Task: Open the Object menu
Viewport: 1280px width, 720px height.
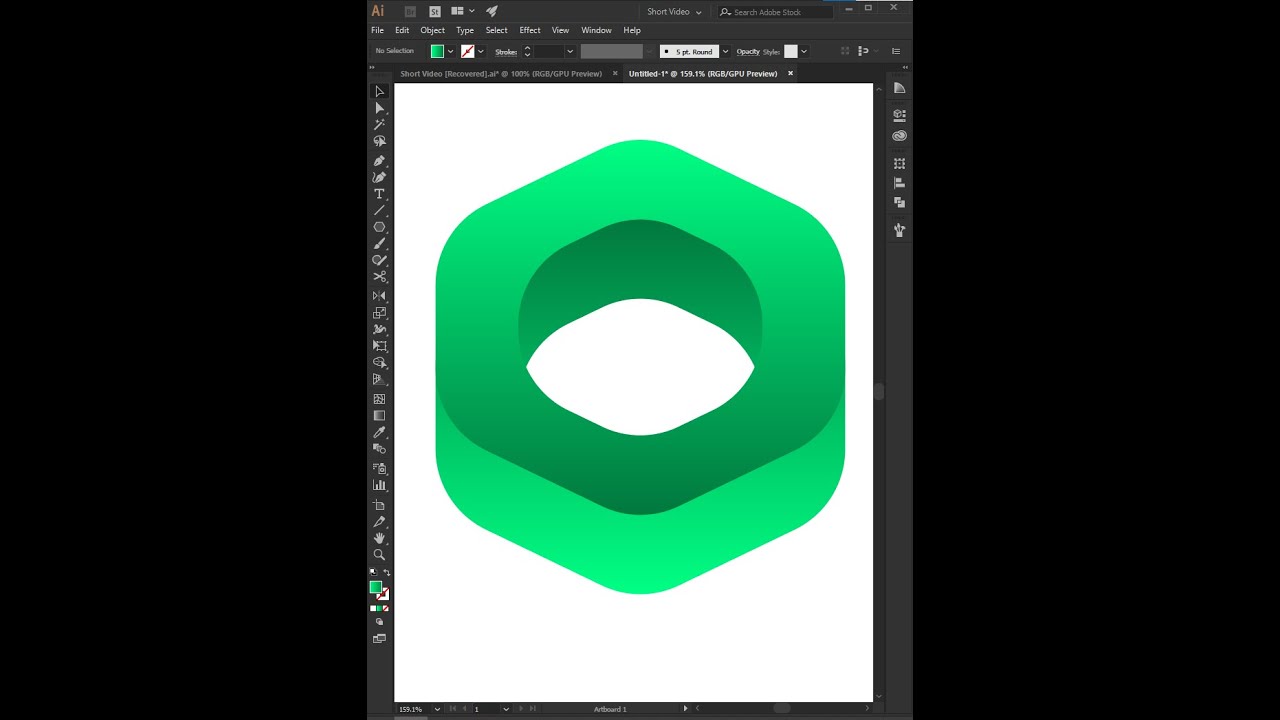Action: 432,30
